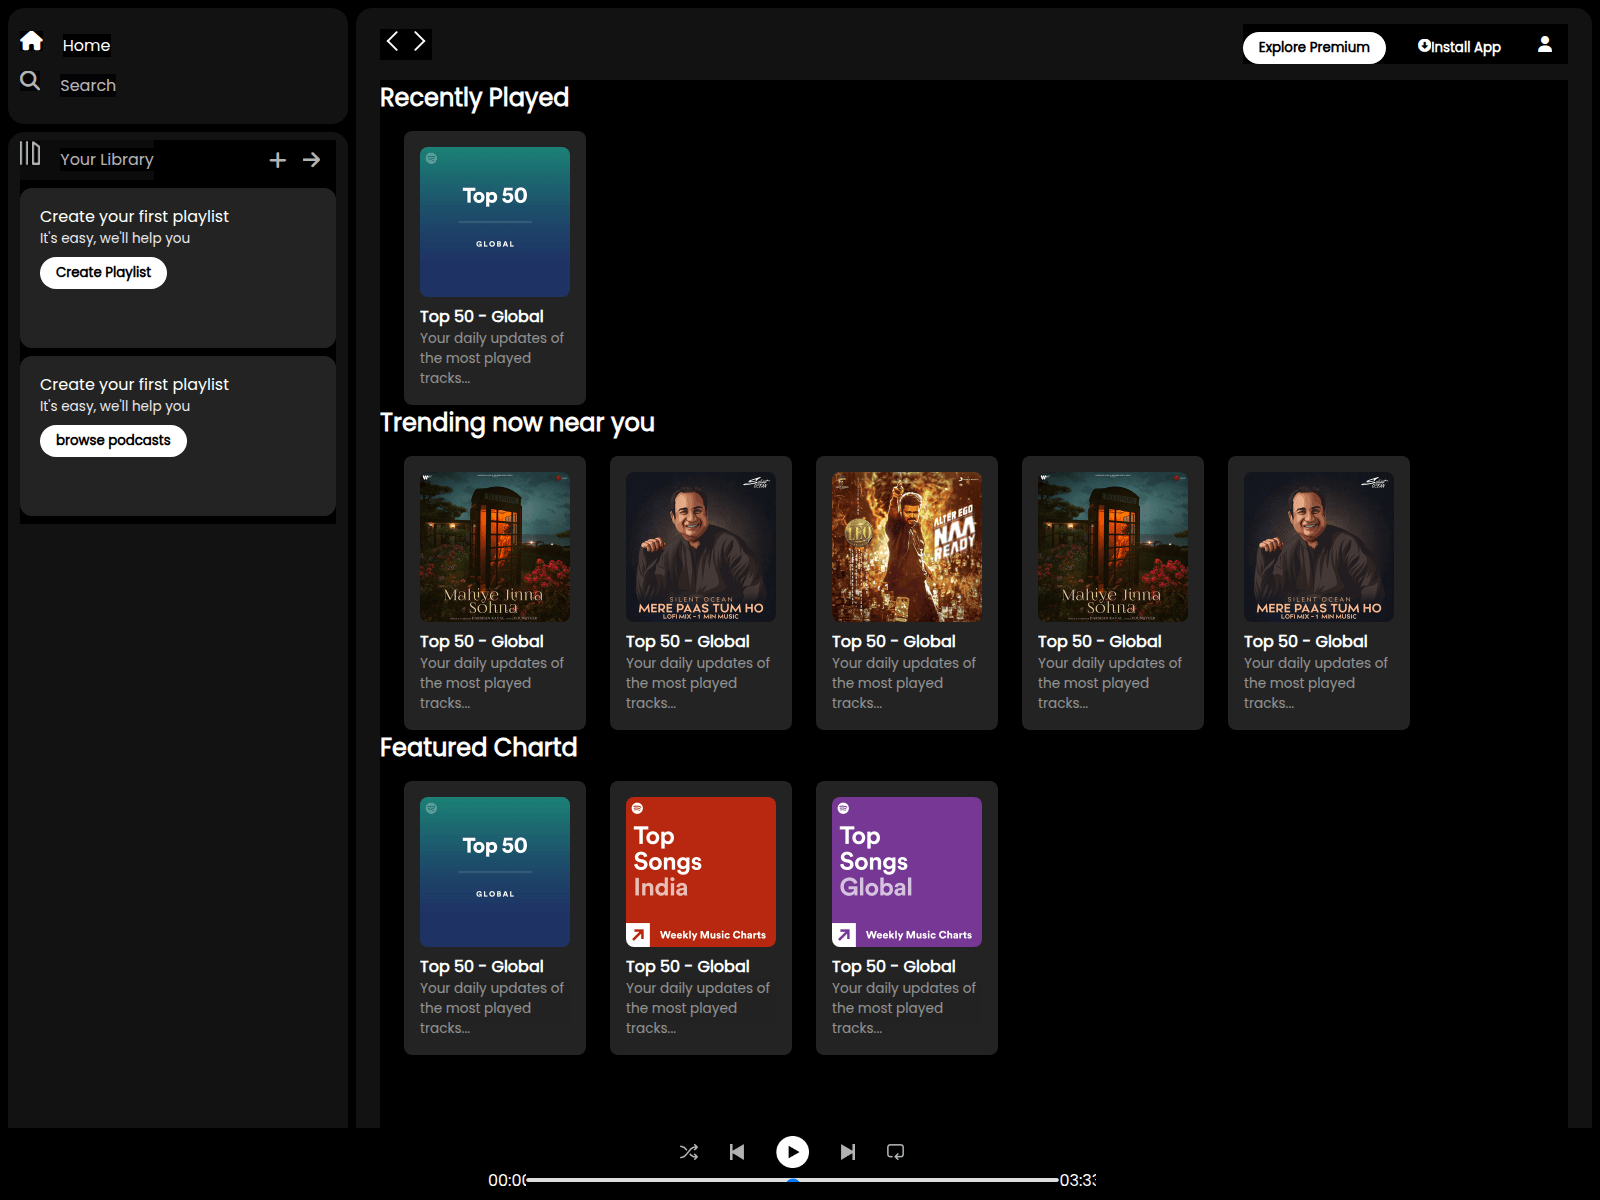Open Top 50 Global cover in Featured Charts
Viewport: 1600px width, 1200px height.
495,872
